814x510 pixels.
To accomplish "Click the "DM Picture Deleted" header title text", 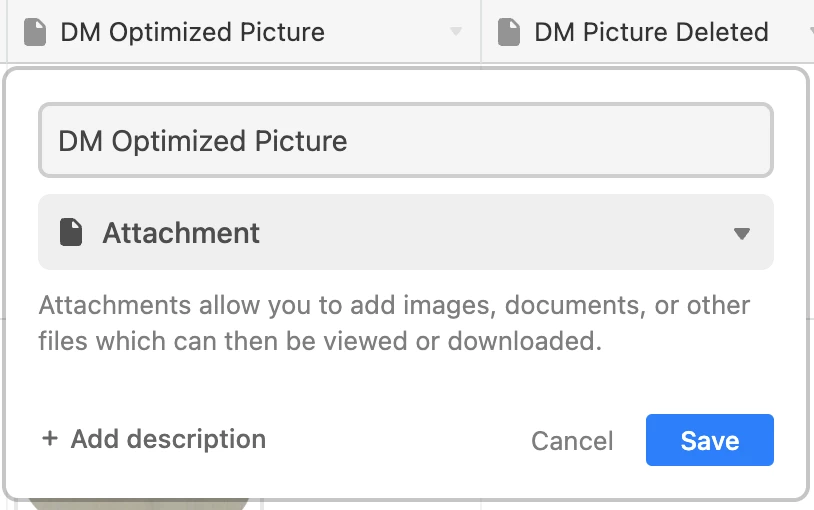I will [x=651, y=32].
